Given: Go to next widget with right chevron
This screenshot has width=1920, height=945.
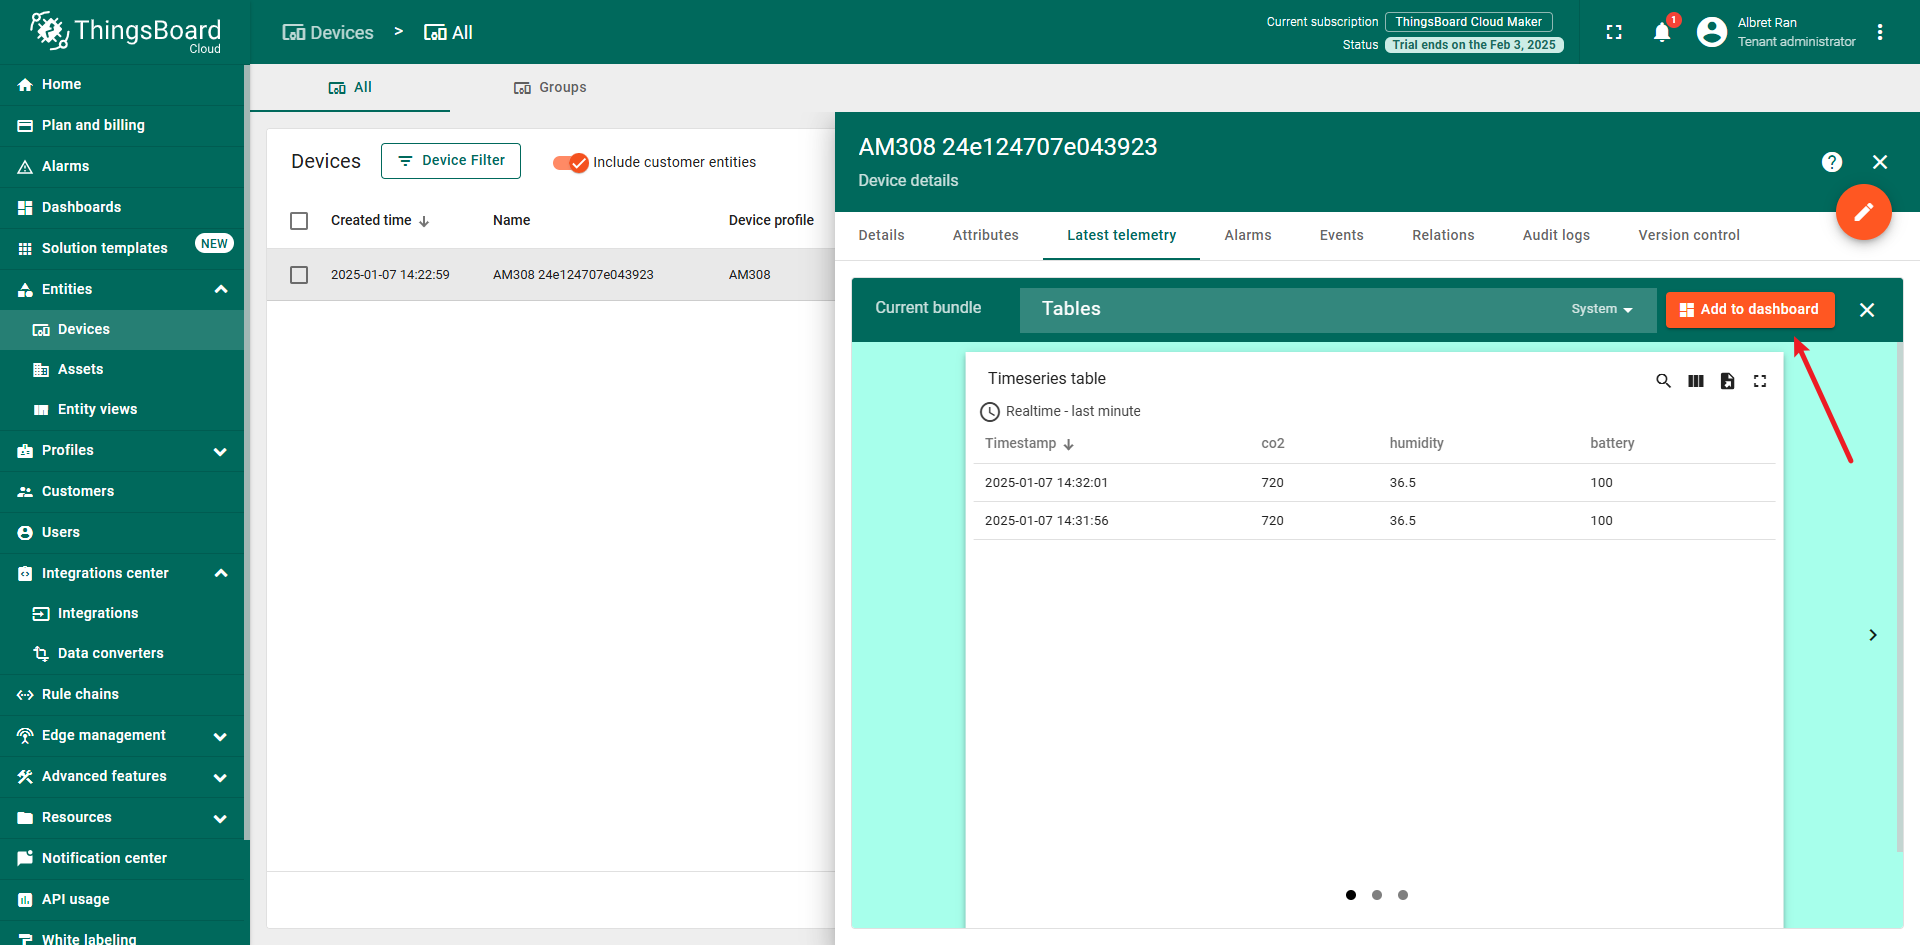Looking at the screenshot, I should tap(1873, 635).
